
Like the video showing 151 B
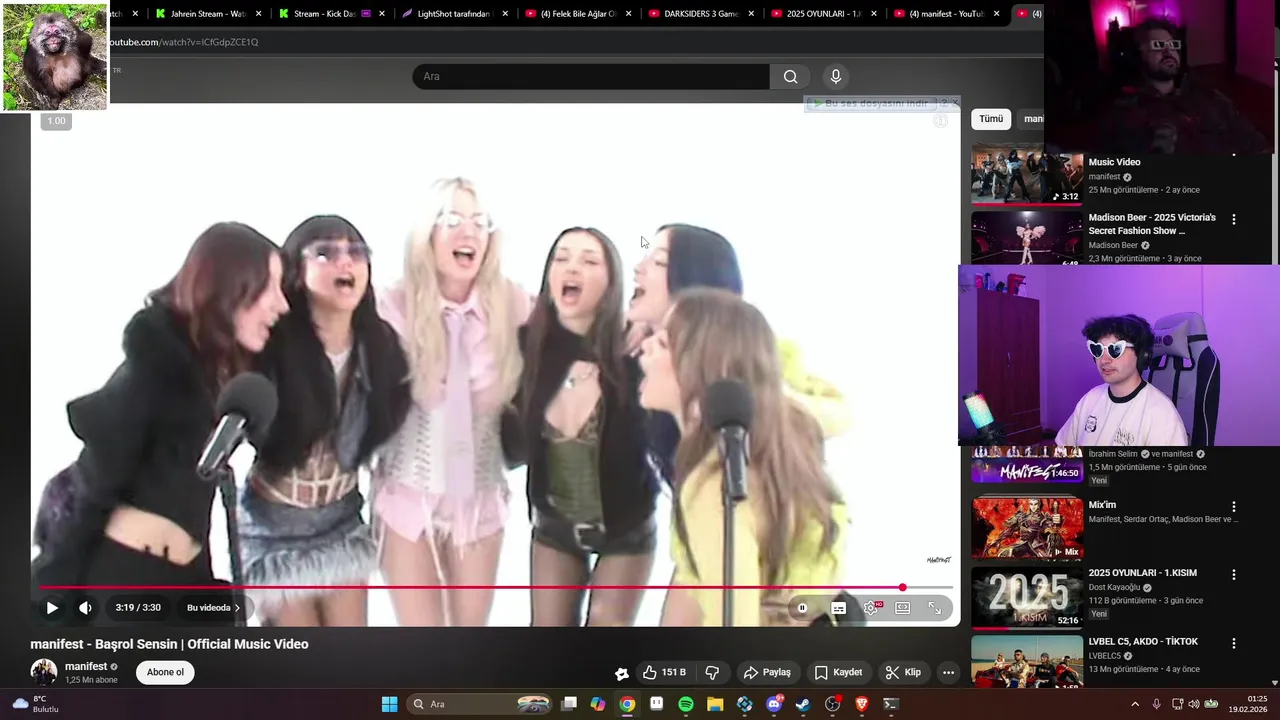point(664,672)
